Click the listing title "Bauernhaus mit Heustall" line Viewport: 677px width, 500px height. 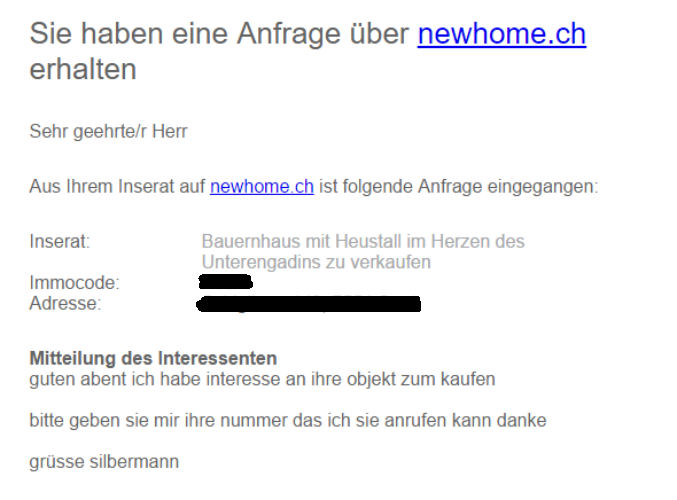click(363, 241)
